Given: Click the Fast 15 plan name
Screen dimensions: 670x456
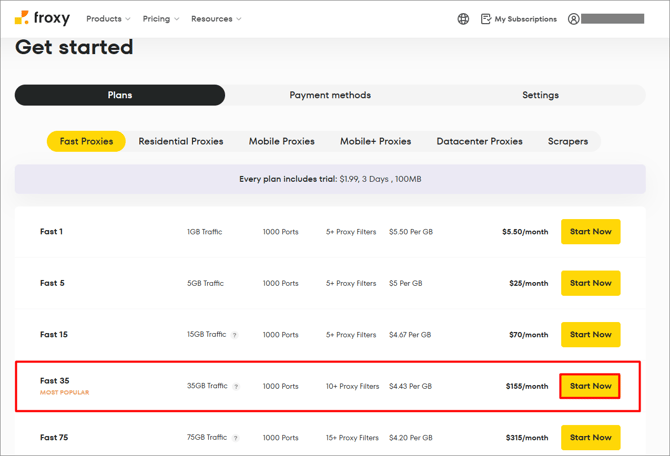Looking at the screenshot, I should pos(54,335).
